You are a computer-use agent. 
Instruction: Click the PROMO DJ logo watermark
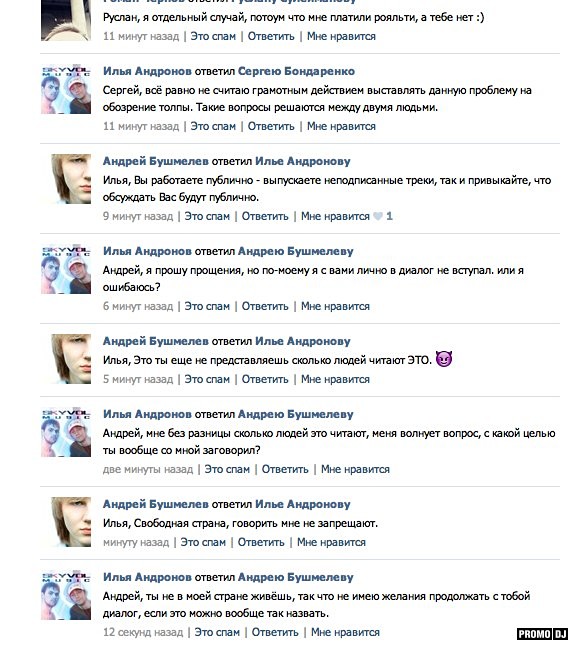click(x=542, y=634)
